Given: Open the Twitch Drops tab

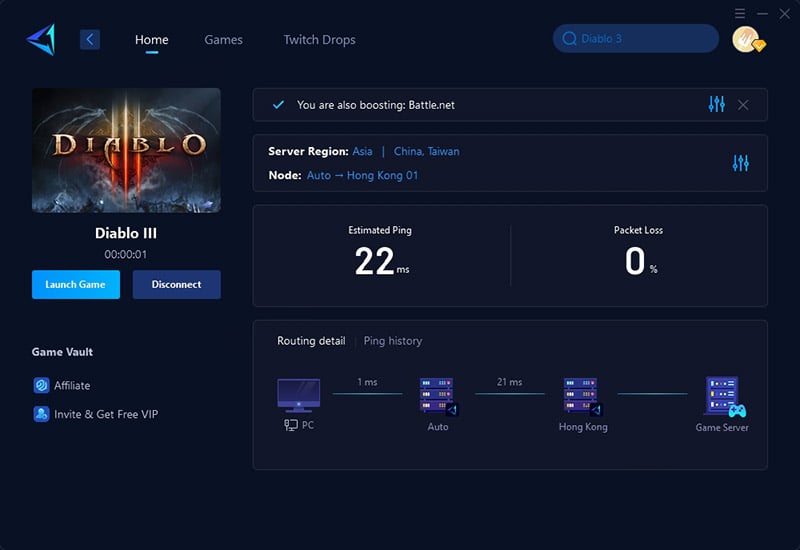Looking at the screenshot, I should [319, 39].
